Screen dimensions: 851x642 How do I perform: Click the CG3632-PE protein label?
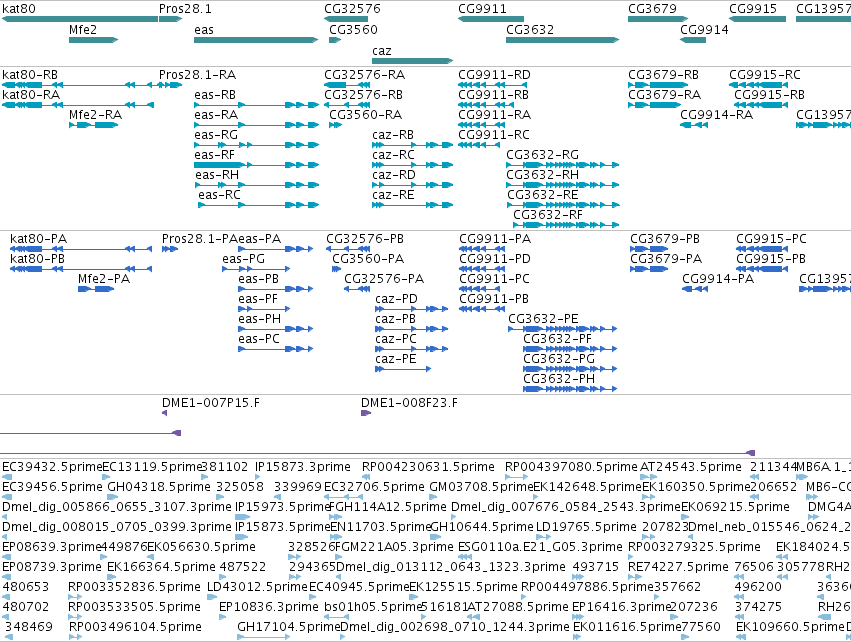(543, 319)
